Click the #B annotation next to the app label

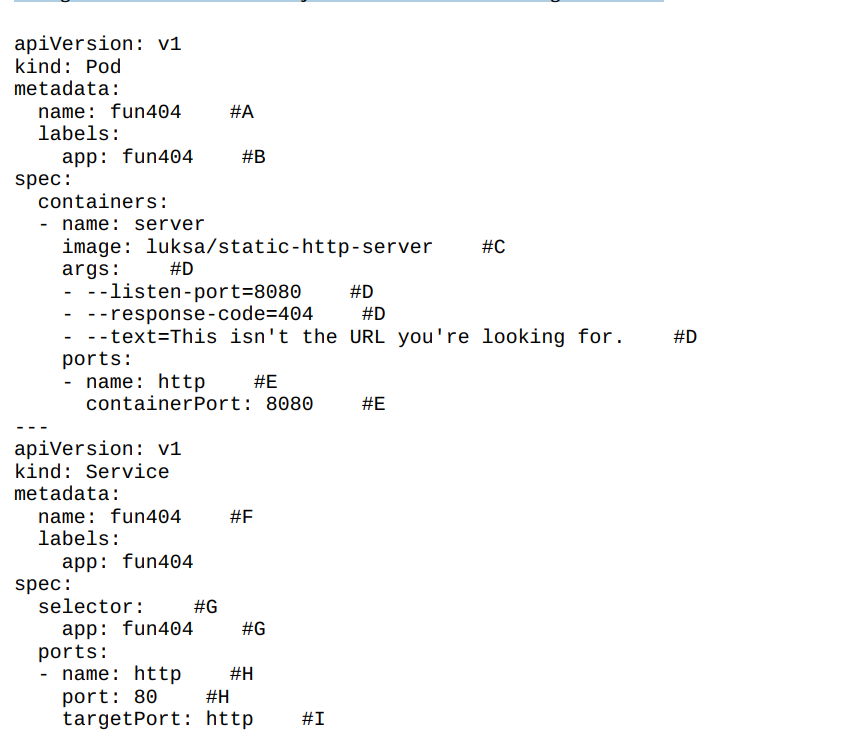[253, 157]
